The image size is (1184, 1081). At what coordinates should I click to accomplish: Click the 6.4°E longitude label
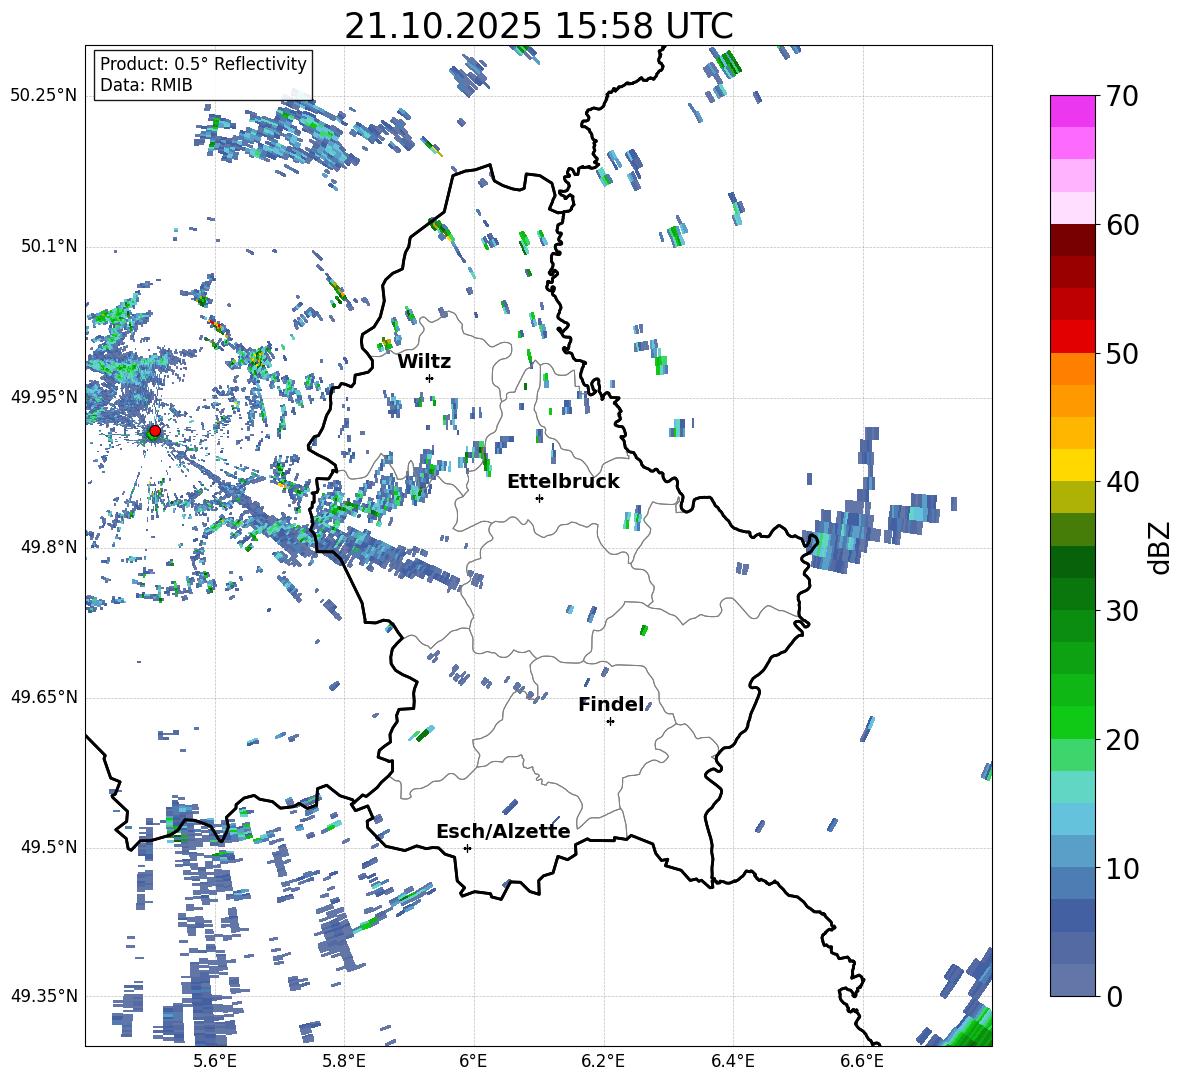point(732,1061)
